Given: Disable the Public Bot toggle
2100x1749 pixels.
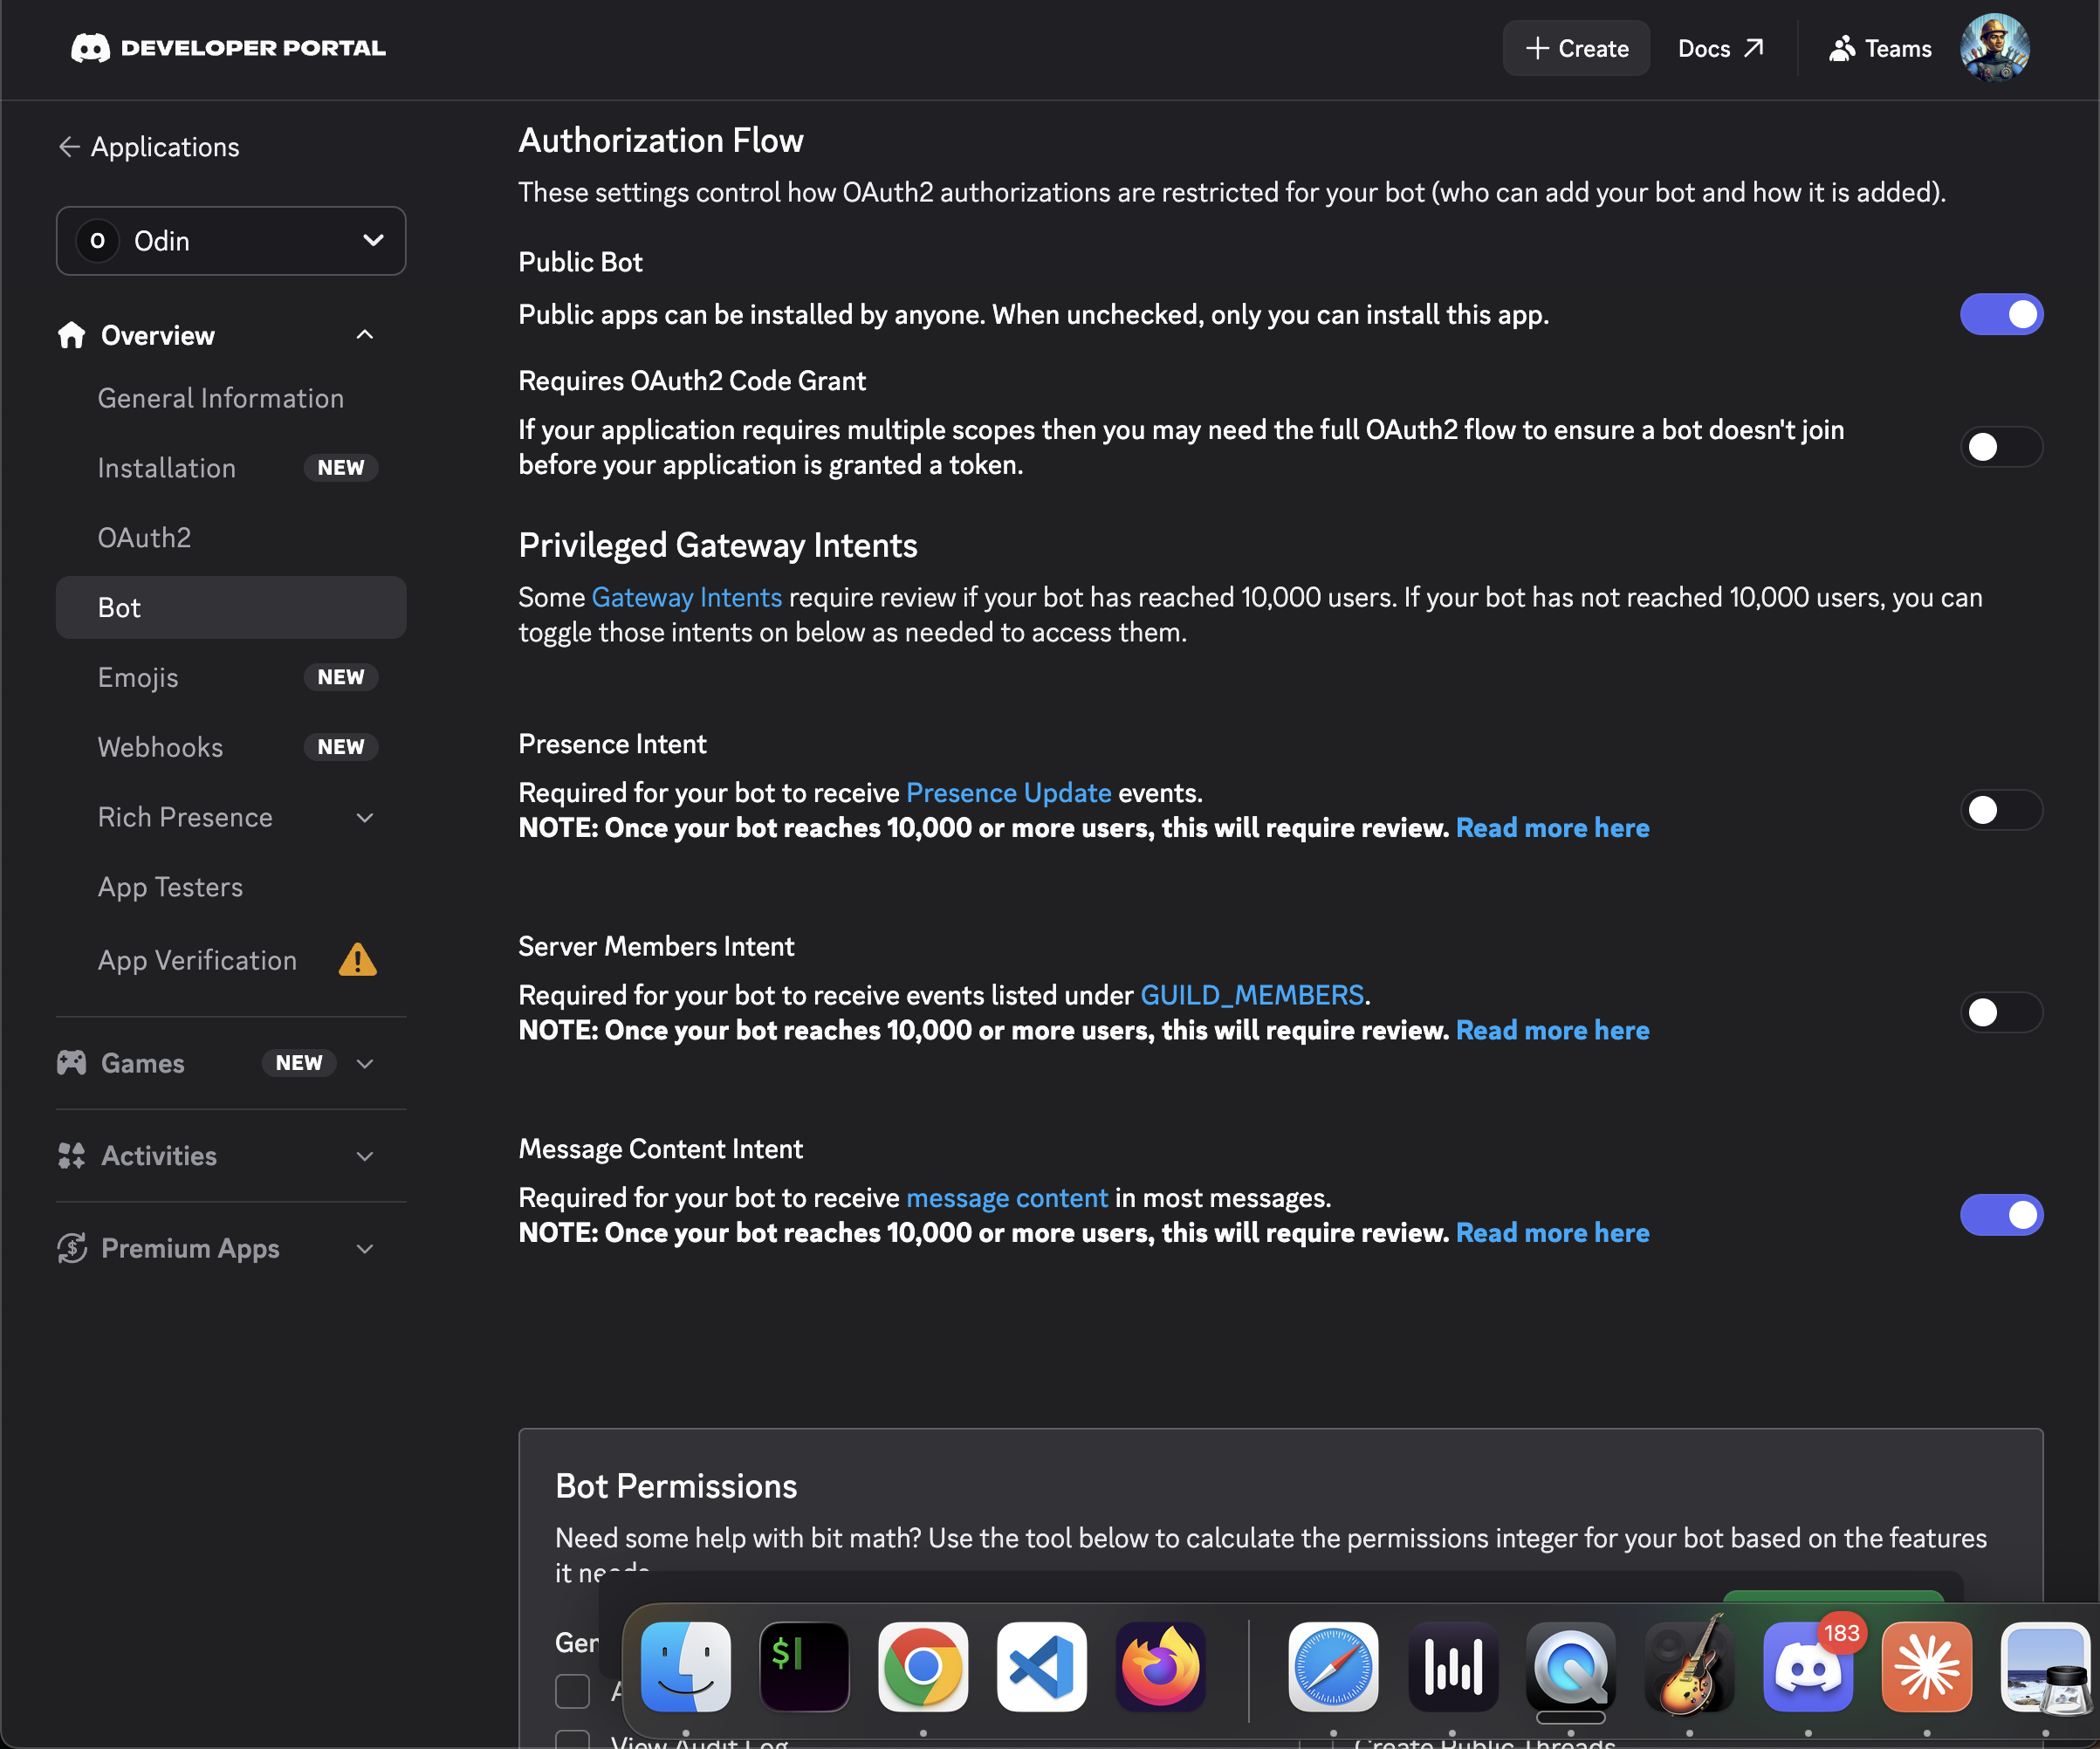Looking at the screenshot, I should (2001, 314).
